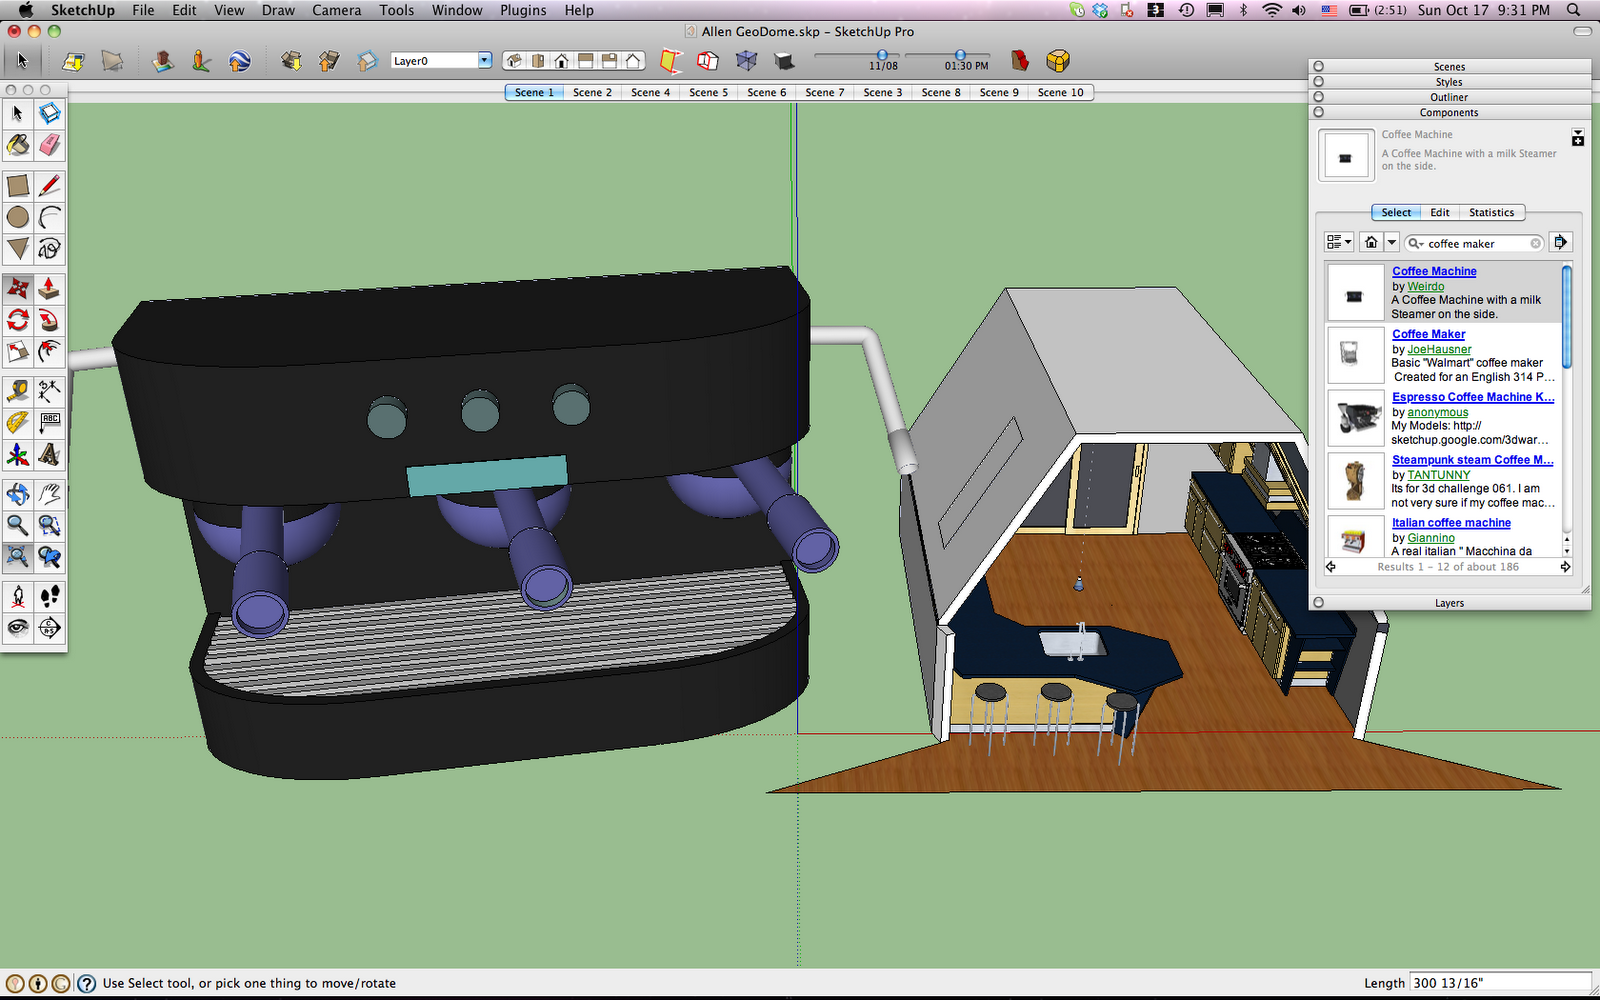Toggle section plane display in the toolbar
This screenshot has height=1000, width=1600.
pyautogui.click(x=671, y=61)
